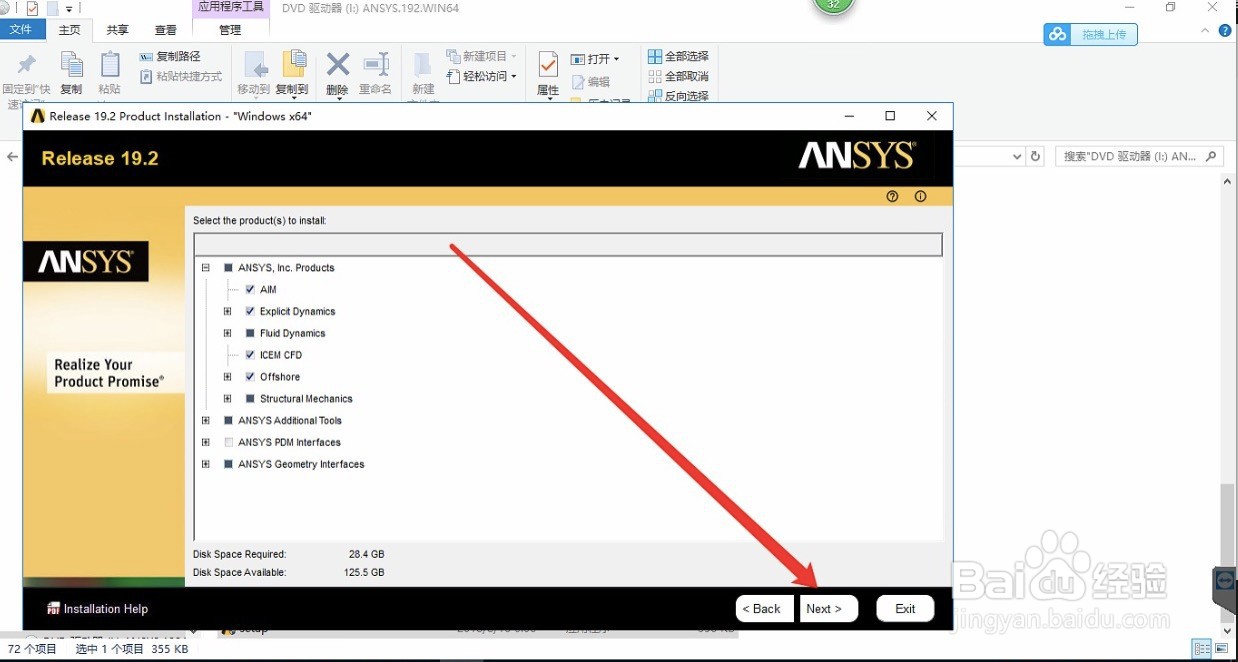Go back with the Back button
Viewport: 1238px width, 662px height.
[x=765, y=609]
